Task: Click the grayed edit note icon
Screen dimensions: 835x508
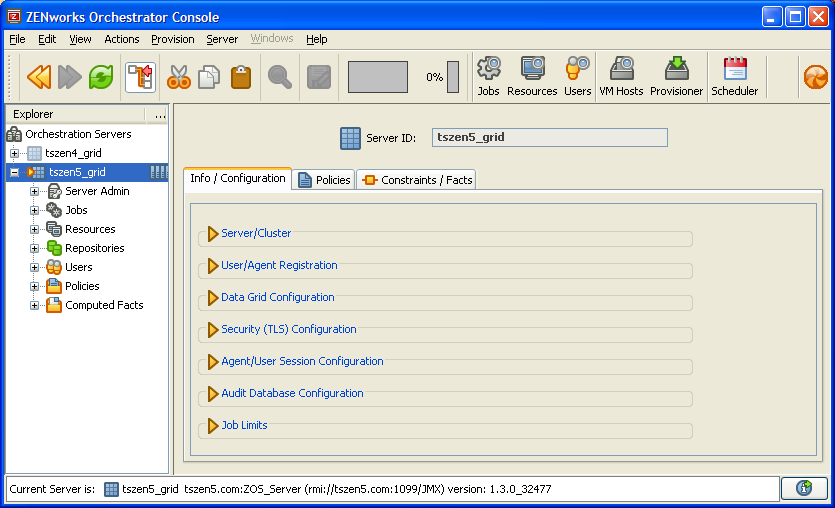Action: 319,77
